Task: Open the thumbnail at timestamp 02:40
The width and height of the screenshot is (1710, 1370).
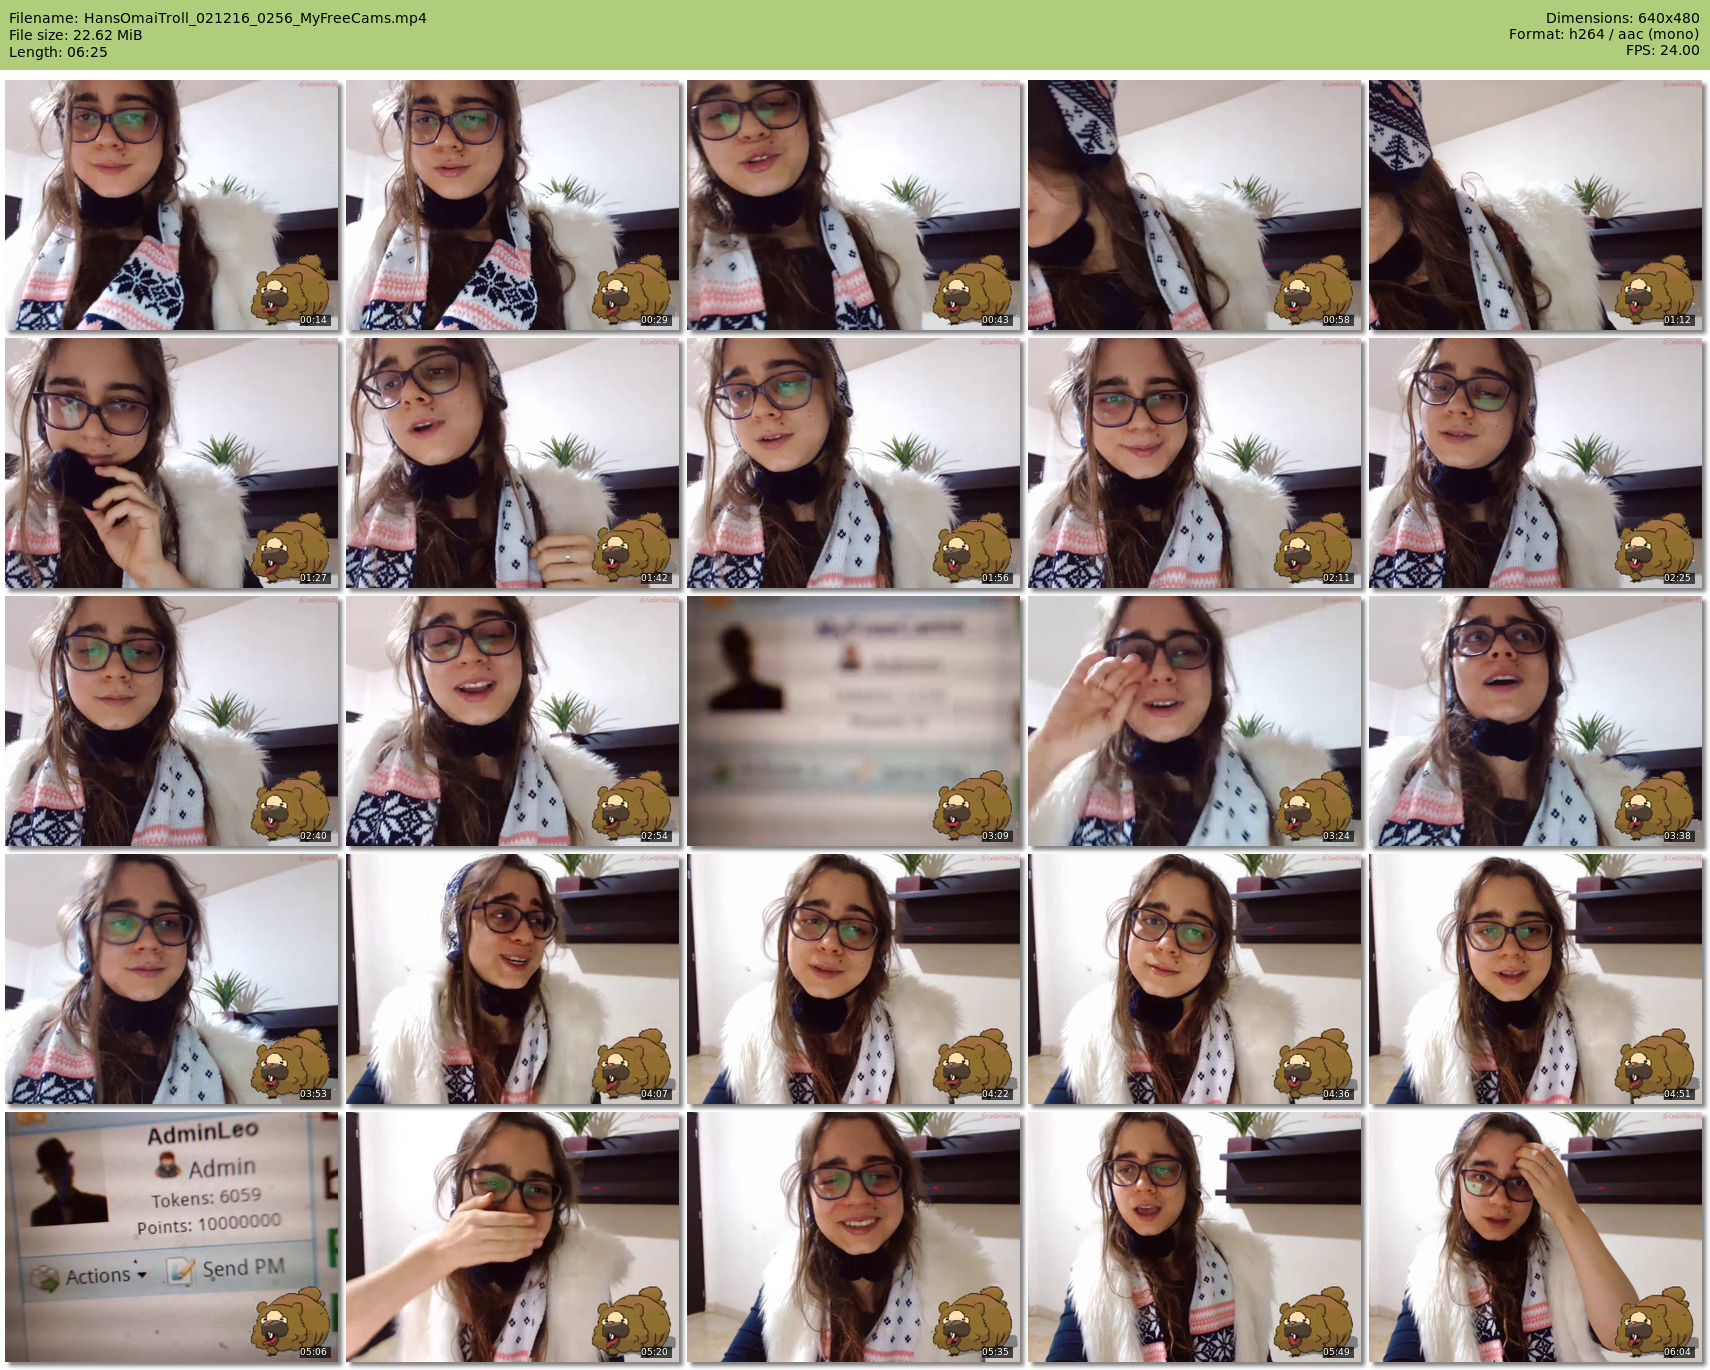Action: [x=172, y=721]
